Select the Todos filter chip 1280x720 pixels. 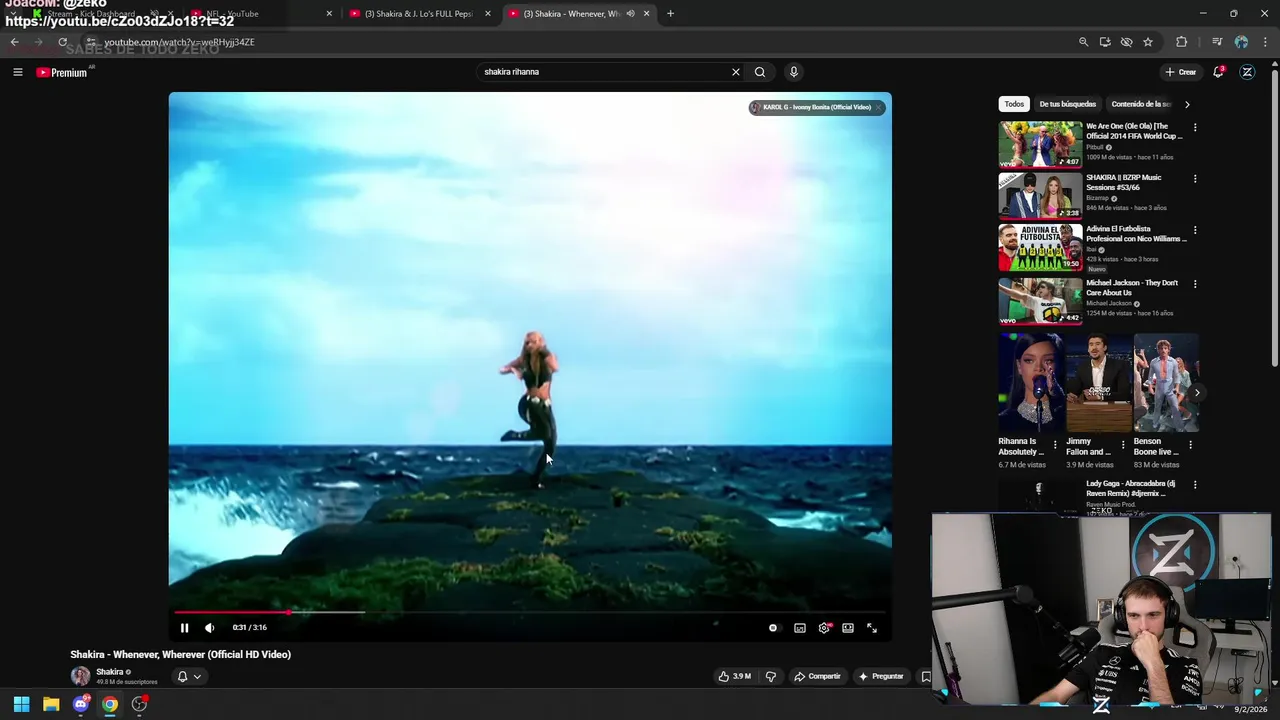point(1014,104)
